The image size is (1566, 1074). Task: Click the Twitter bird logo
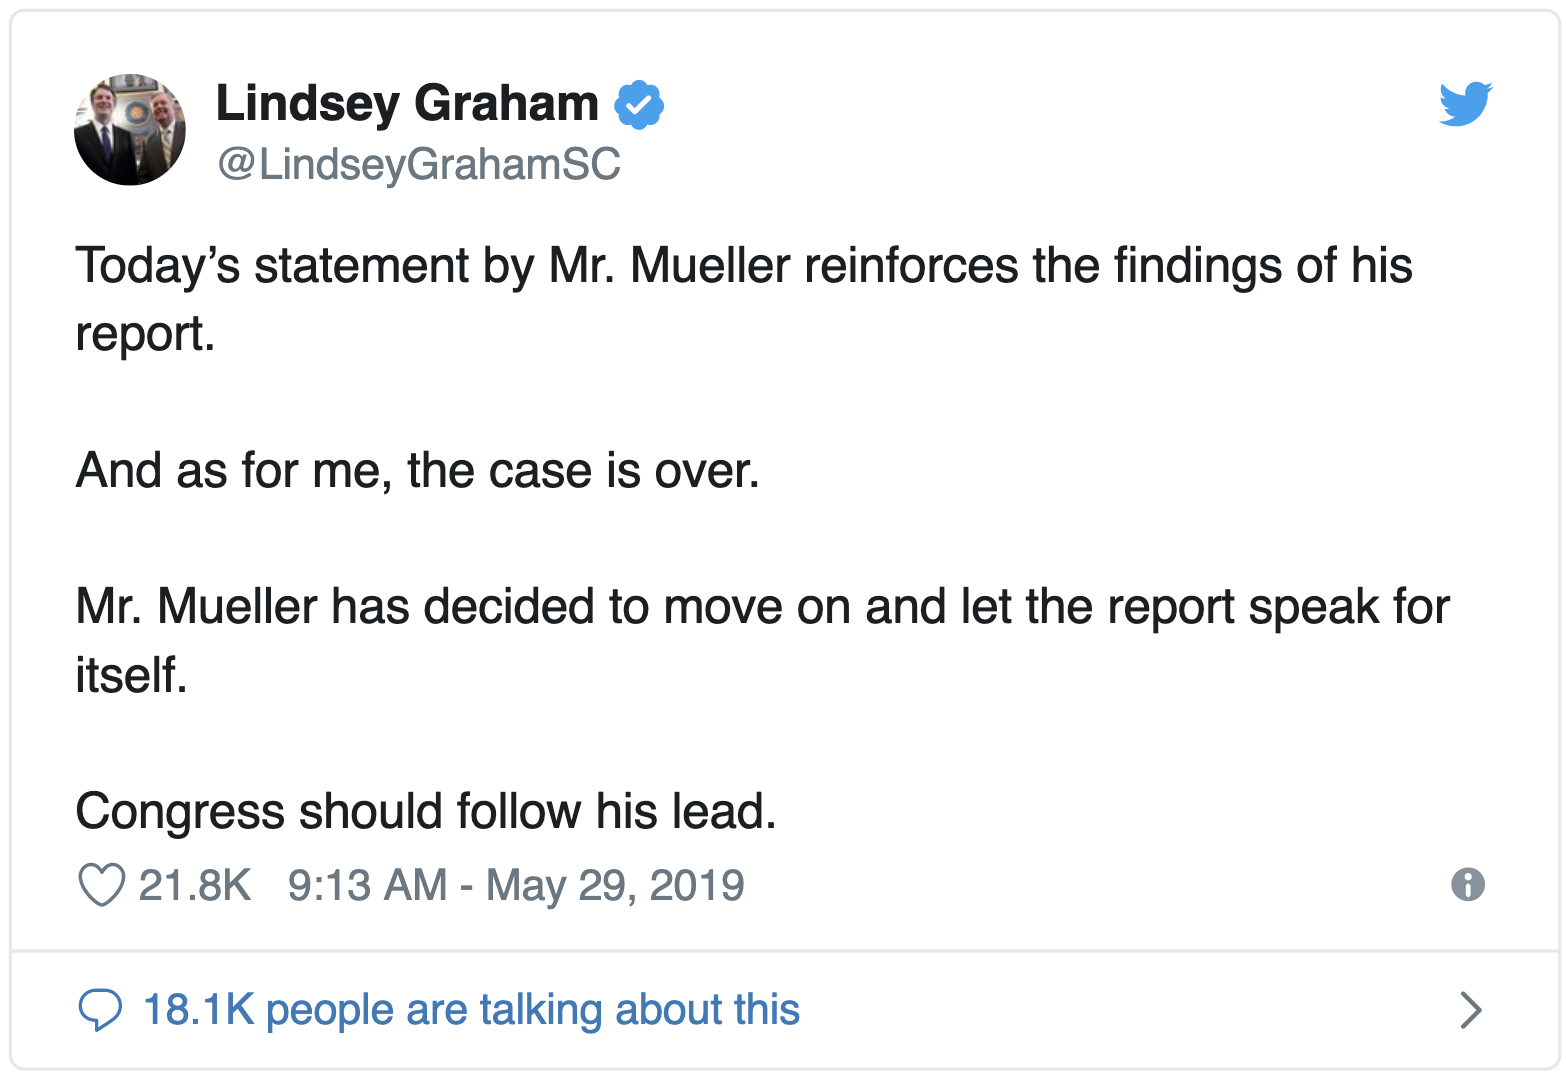click(x=1465, y=104)
